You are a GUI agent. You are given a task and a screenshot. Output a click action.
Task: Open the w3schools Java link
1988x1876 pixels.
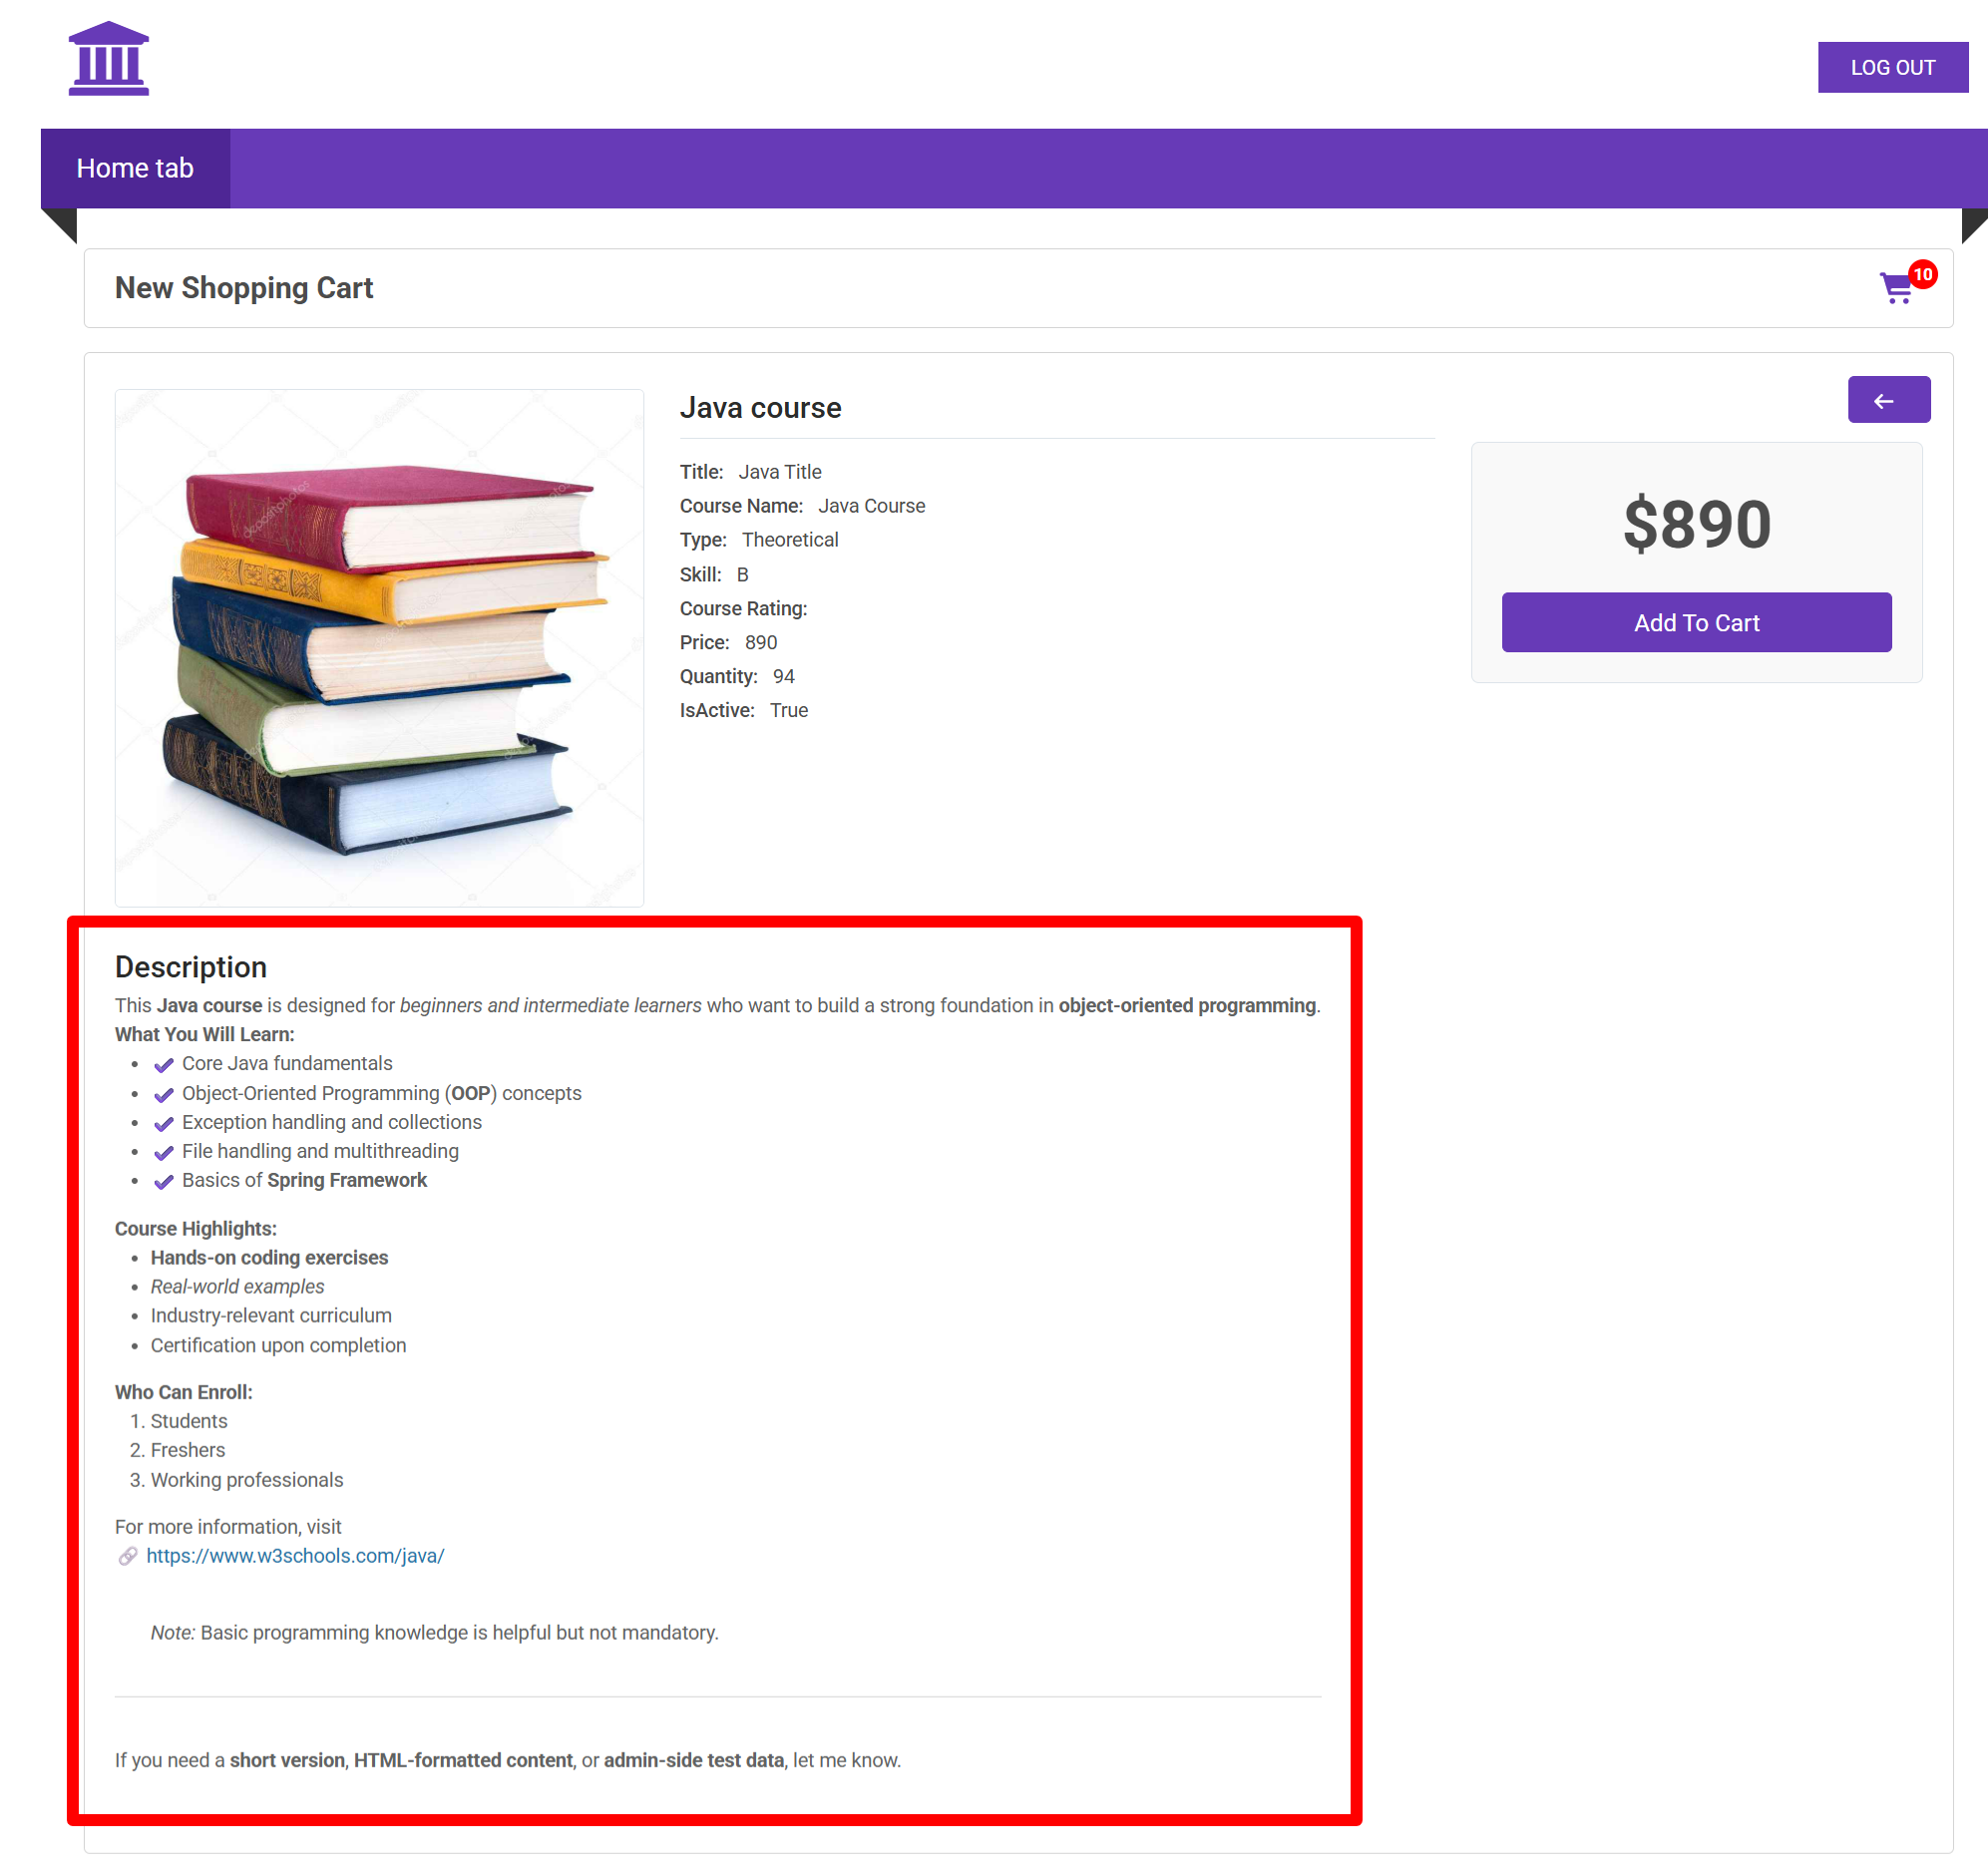[x=295, y=1556]
